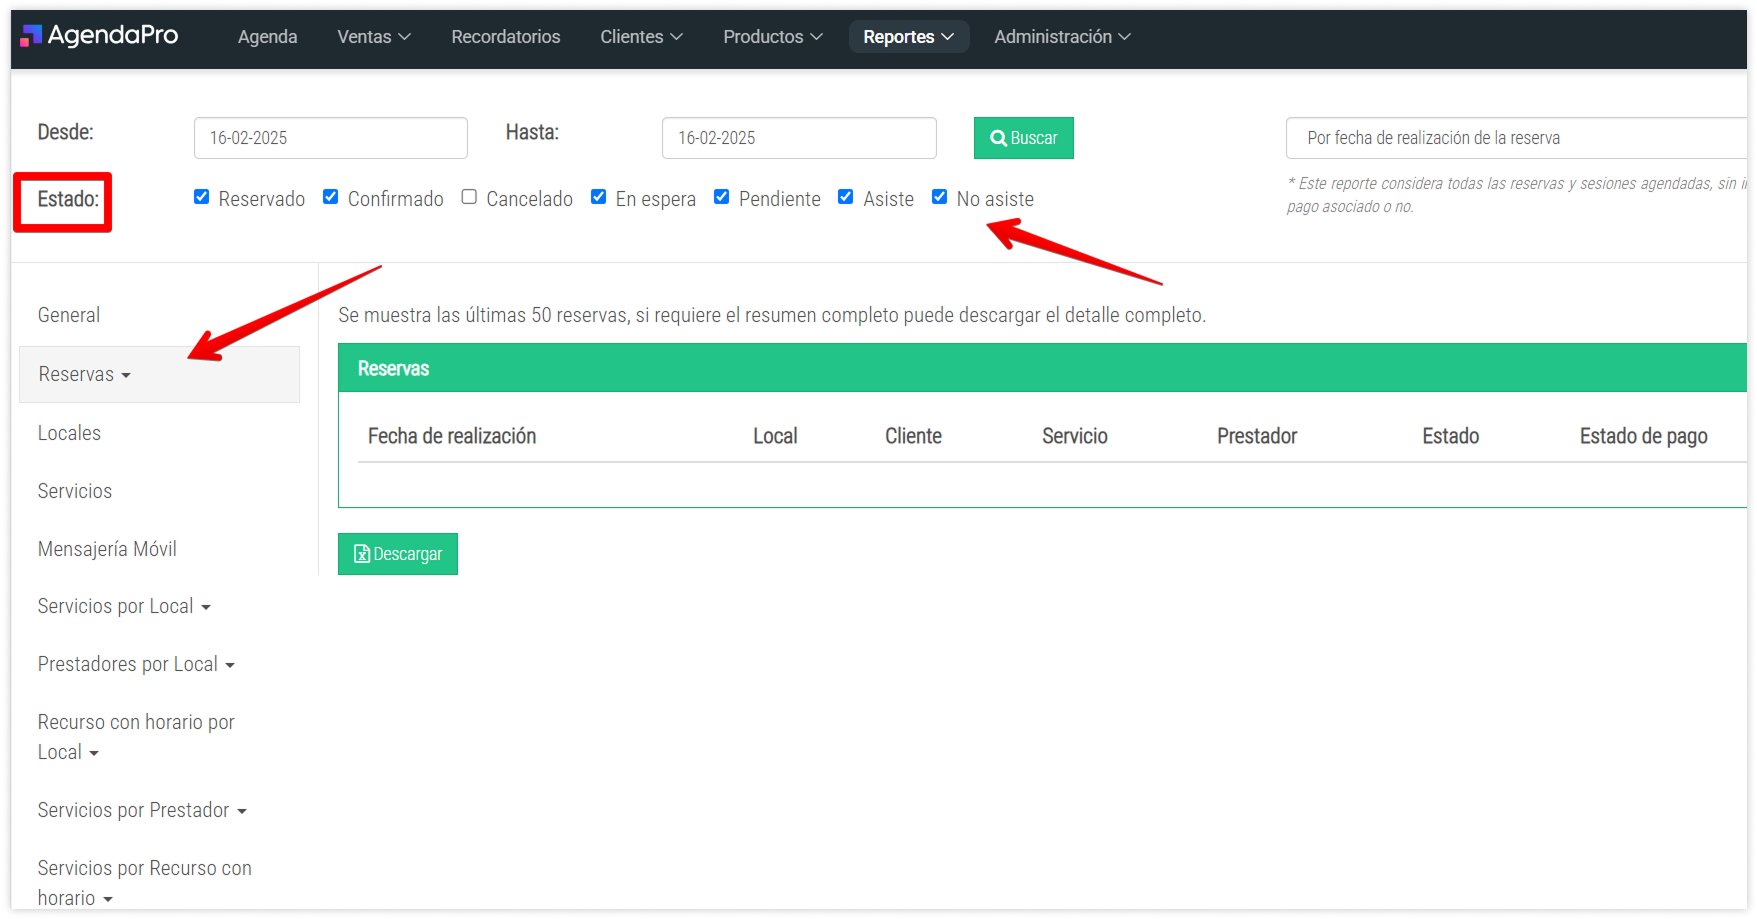Select Locales in the reports sidebar
The image size is (1757, 919).
[69, 433]
